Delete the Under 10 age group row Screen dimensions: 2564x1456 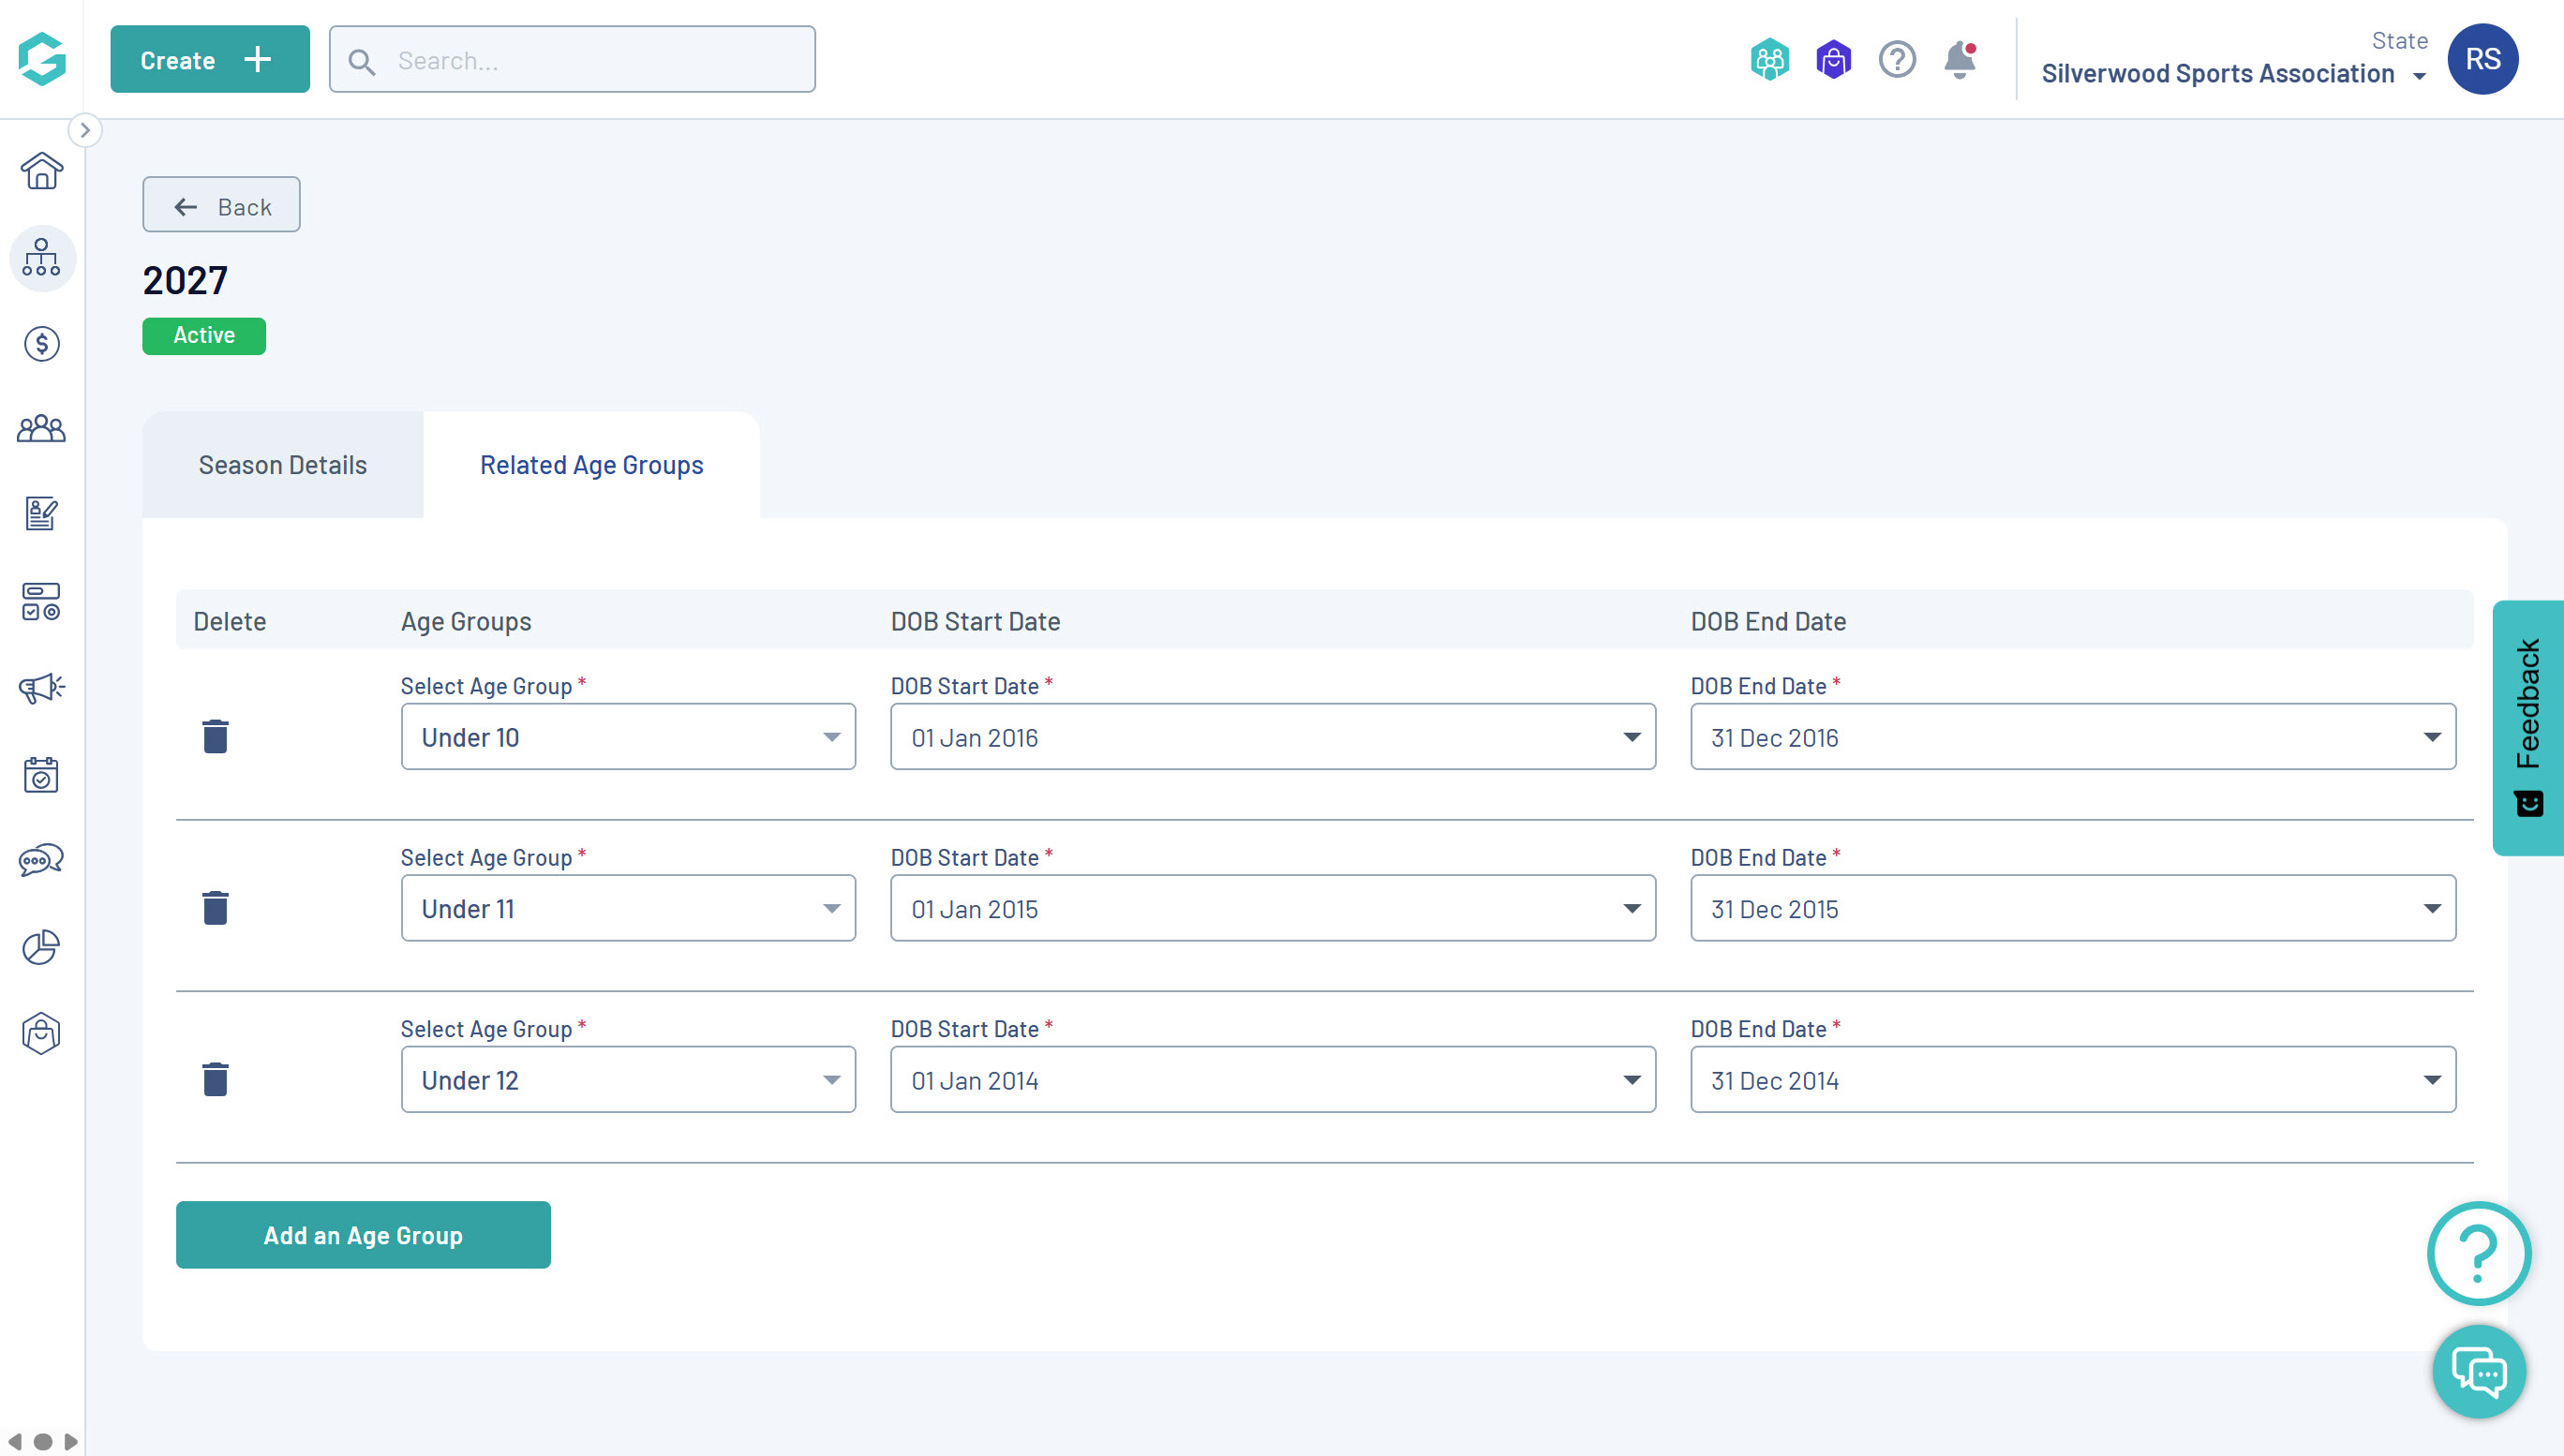(x=215, y=737)
